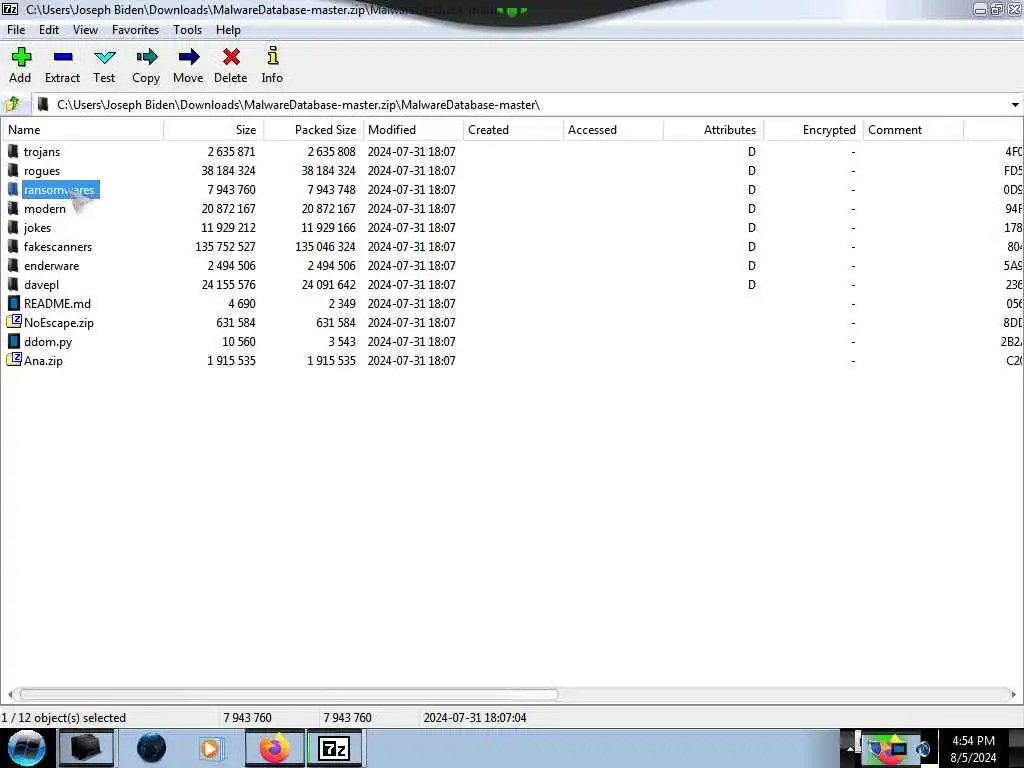The height and width of the screenshot is (768, 1024).
Task: Open the Windows Start button
Action: [27, 748]
